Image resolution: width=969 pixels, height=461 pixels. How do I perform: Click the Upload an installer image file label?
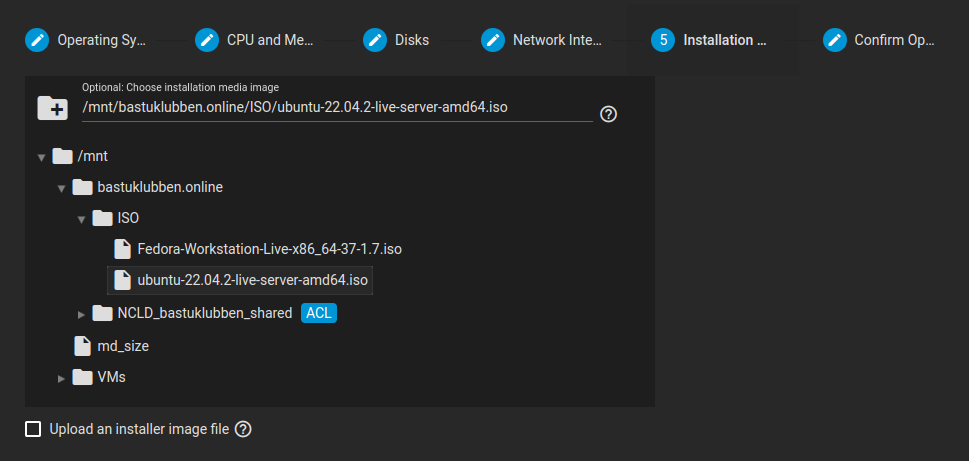click(139, 429)
